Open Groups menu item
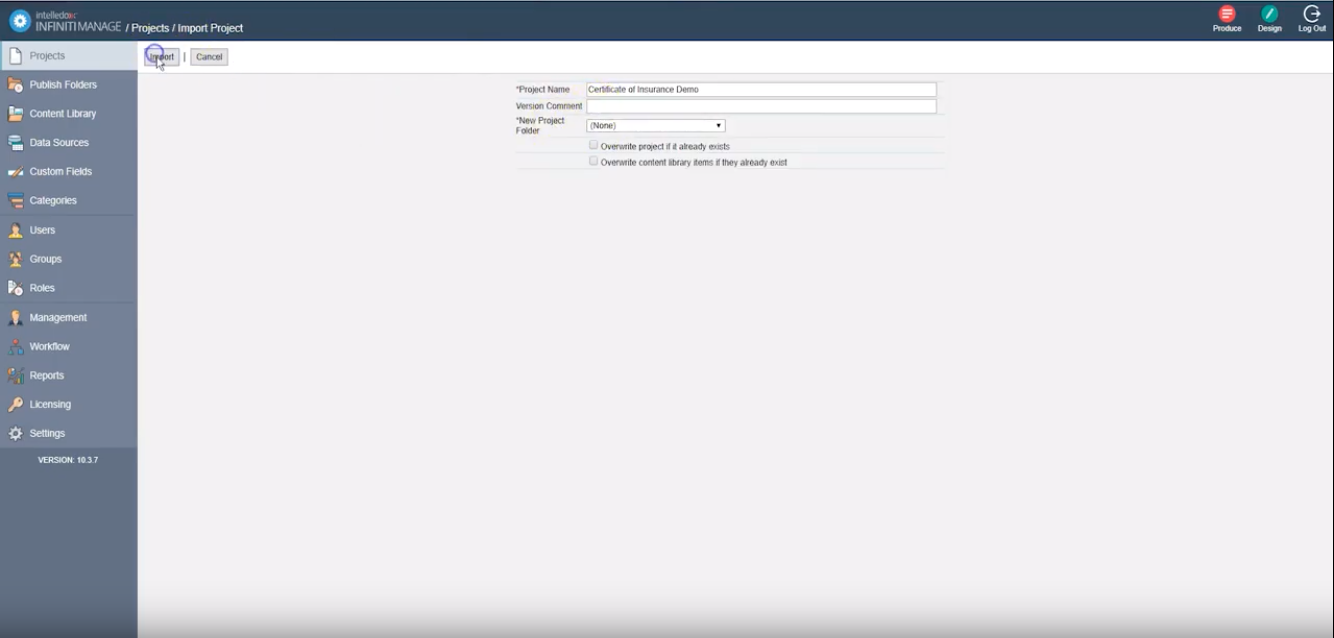 pos(68,259)
